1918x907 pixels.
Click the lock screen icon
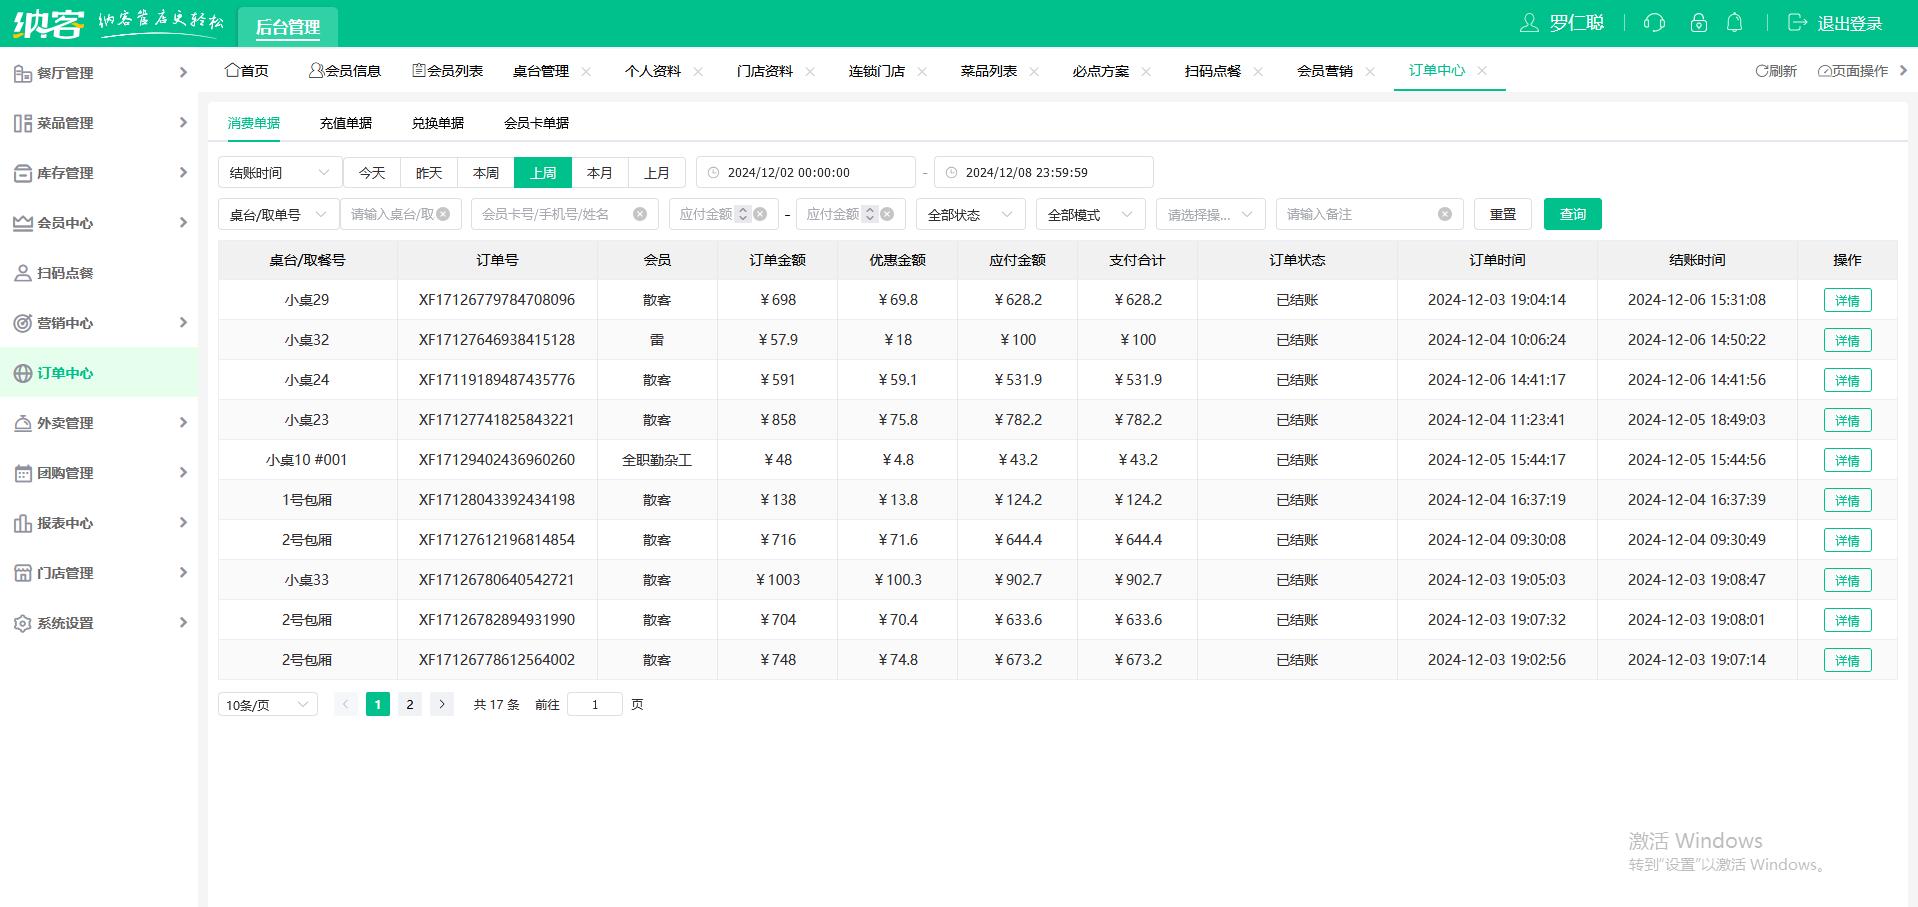point(1699,23)
